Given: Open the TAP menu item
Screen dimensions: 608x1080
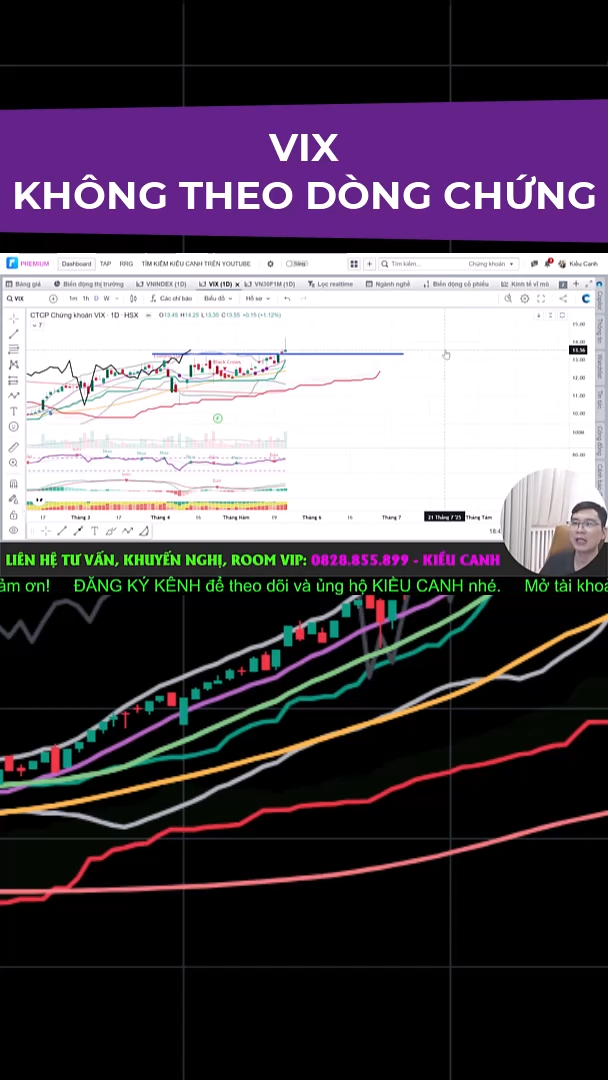Looking at the screenshot, I should tap(105, 264).
